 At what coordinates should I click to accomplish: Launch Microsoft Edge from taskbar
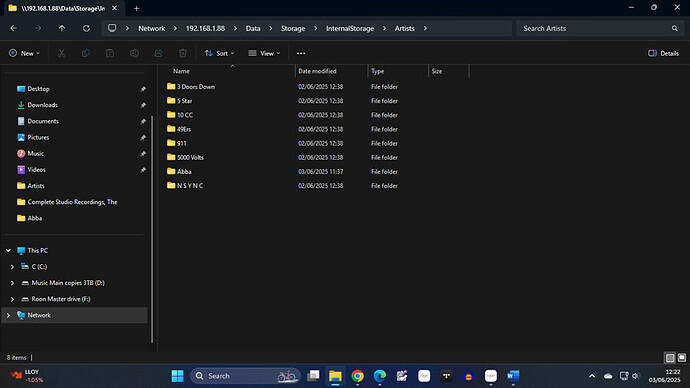click(x=380, y=376)
